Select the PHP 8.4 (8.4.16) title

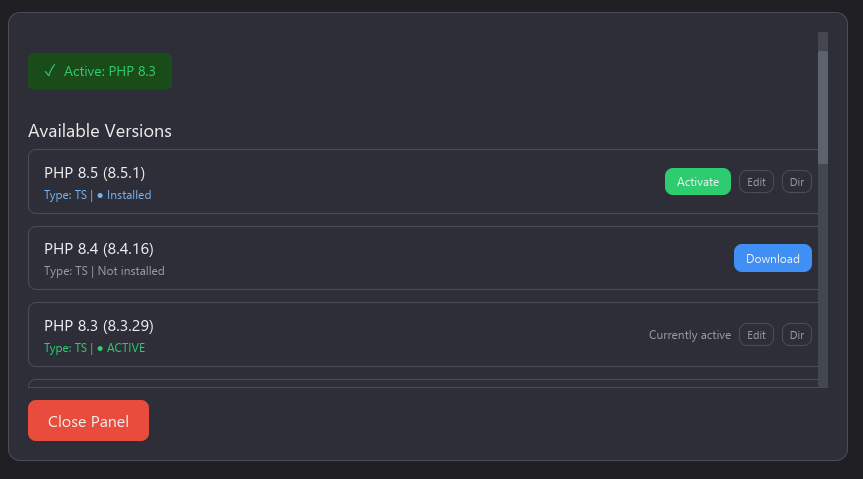[99, 249]
